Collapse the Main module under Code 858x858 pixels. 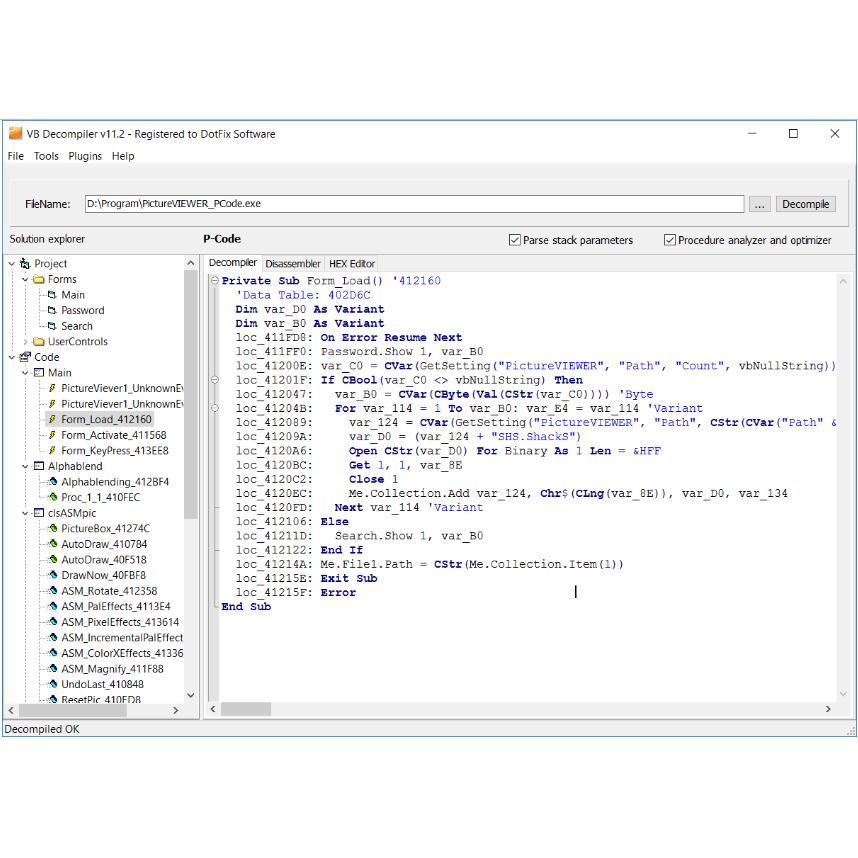25,373
